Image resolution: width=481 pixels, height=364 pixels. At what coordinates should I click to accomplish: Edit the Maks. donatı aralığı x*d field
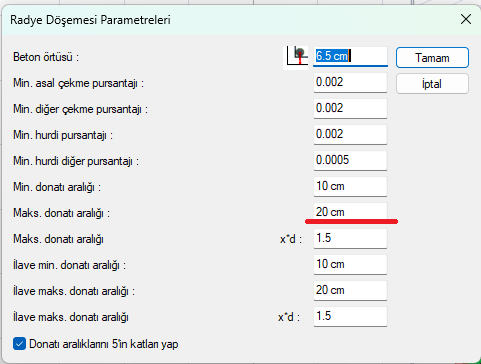pyautogui.click(x=350, y=238)
